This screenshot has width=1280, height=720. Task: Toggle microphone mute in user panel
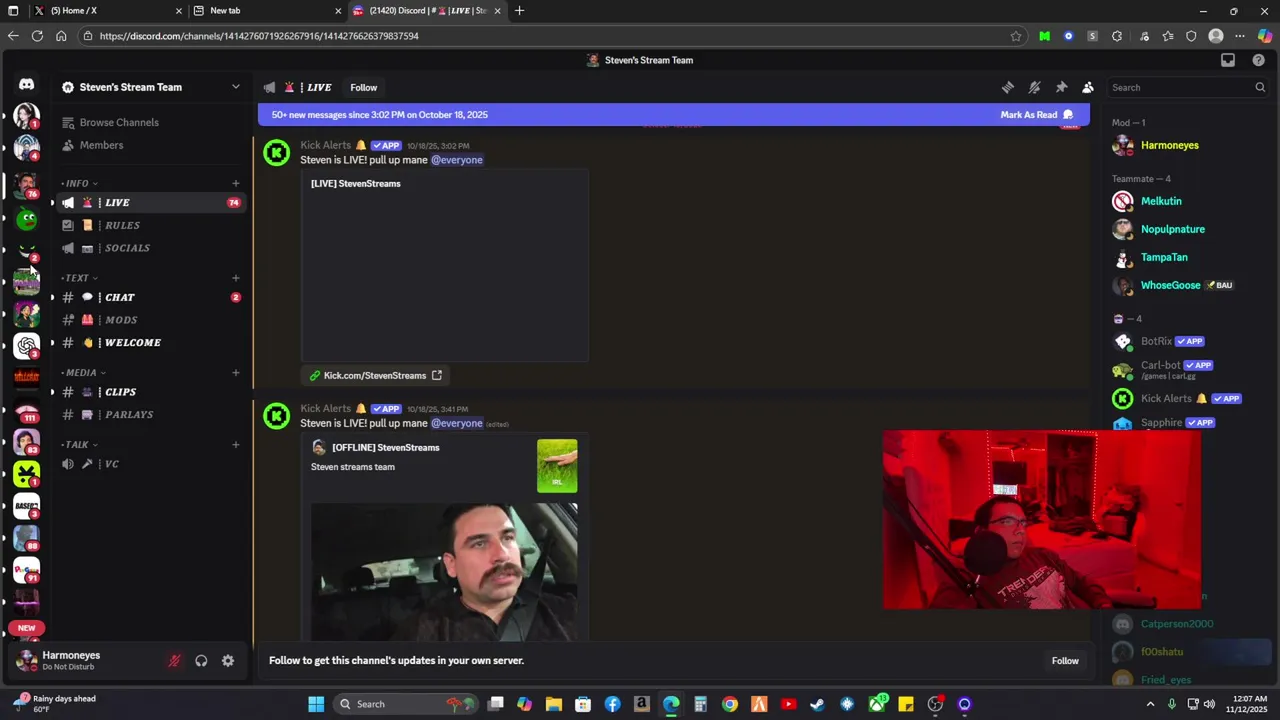174,661
